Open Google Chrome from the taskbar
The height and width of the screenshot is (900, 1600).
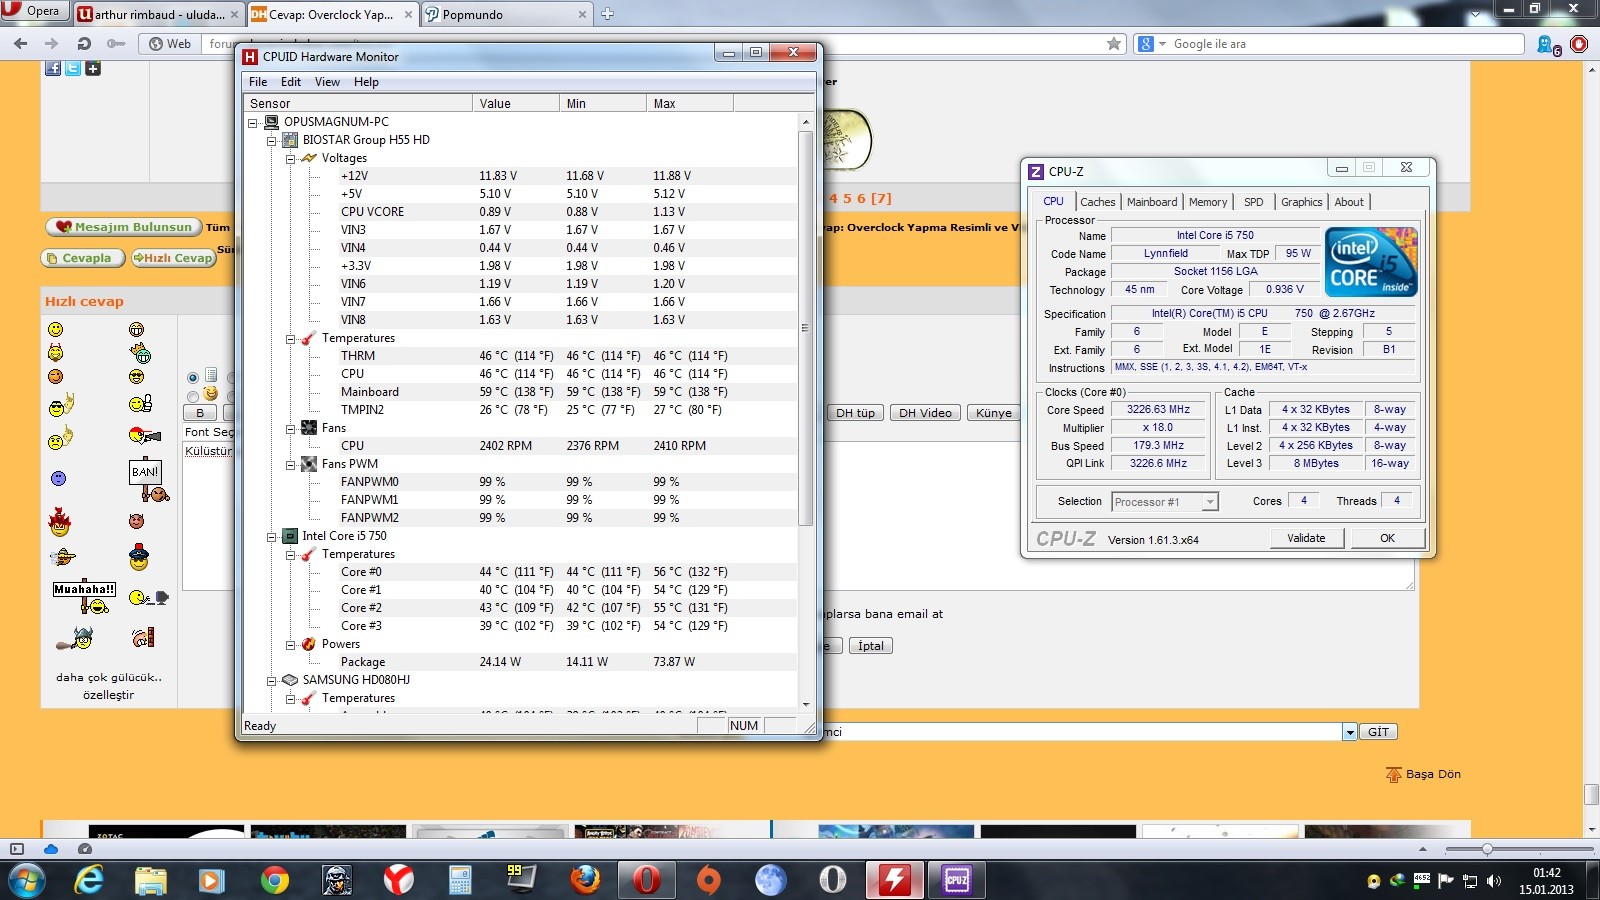[x=274, y=880]
